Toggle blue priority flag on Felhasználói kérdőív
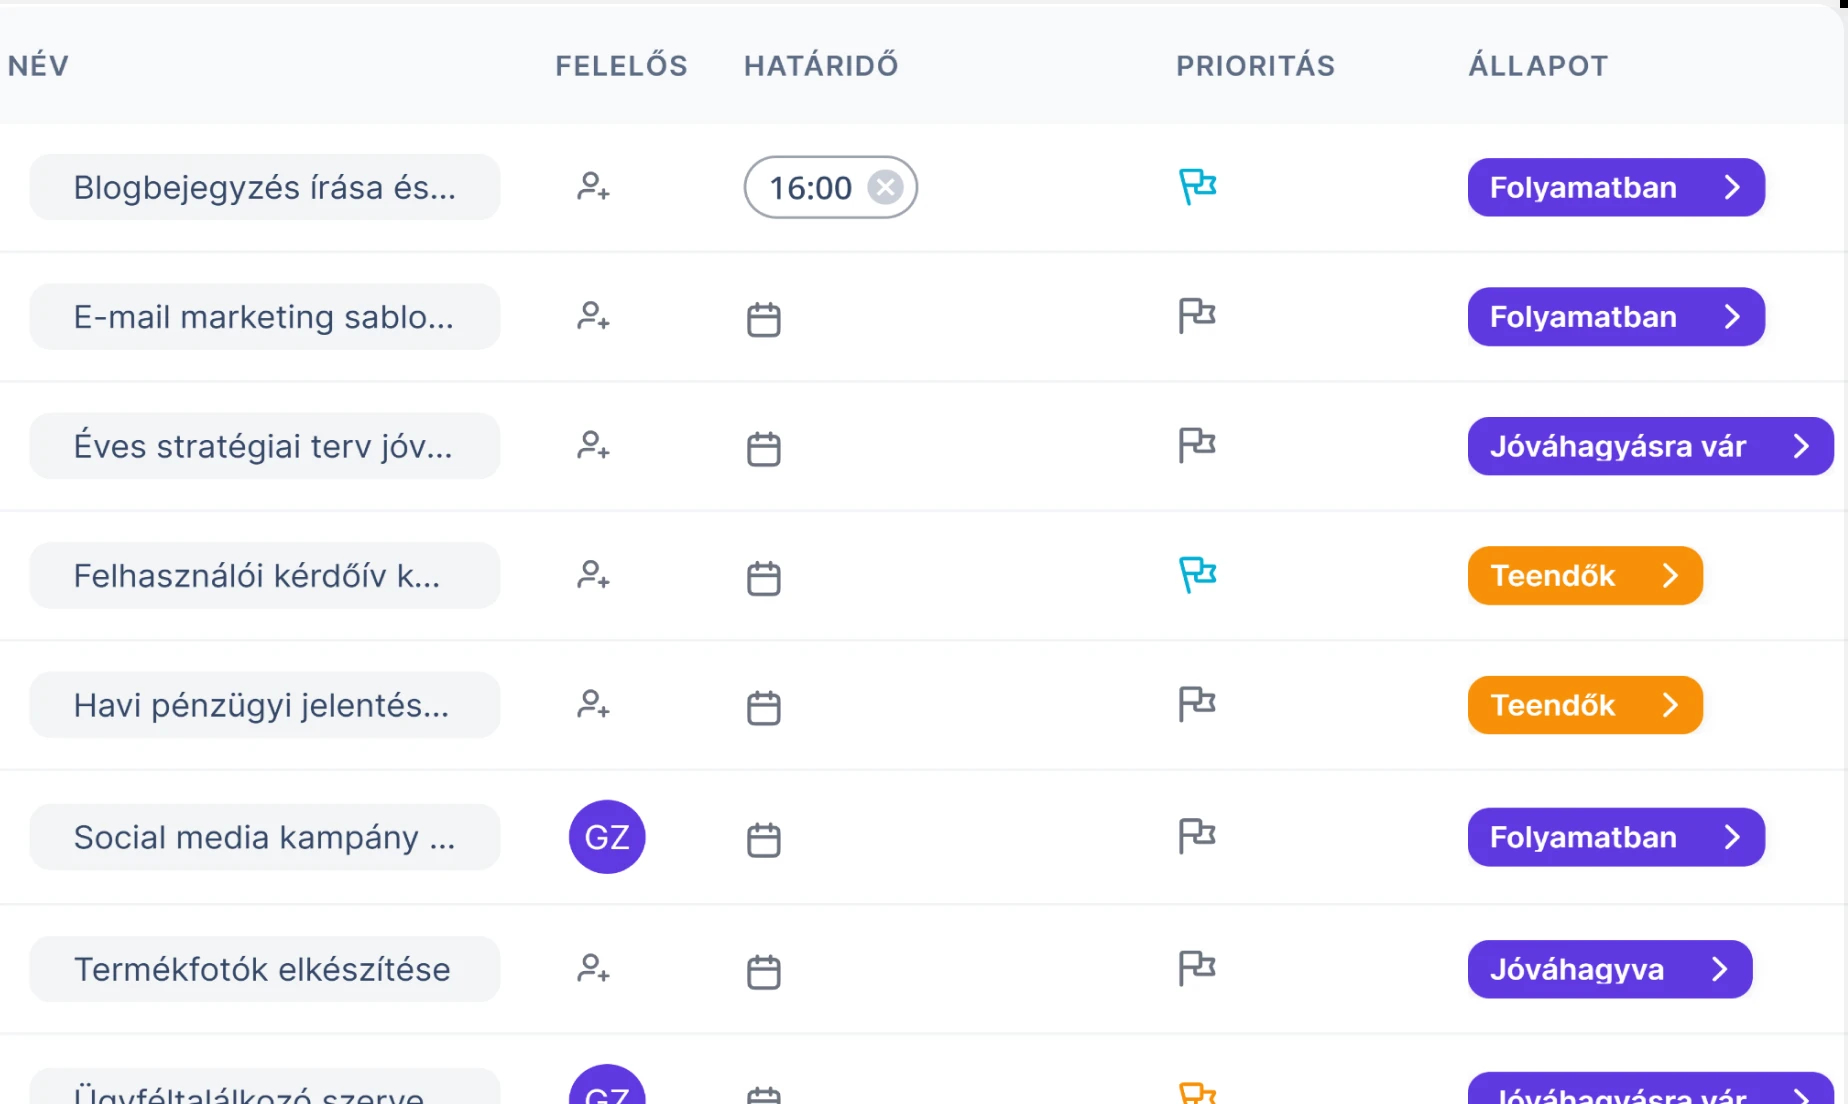 [1197, 575]
